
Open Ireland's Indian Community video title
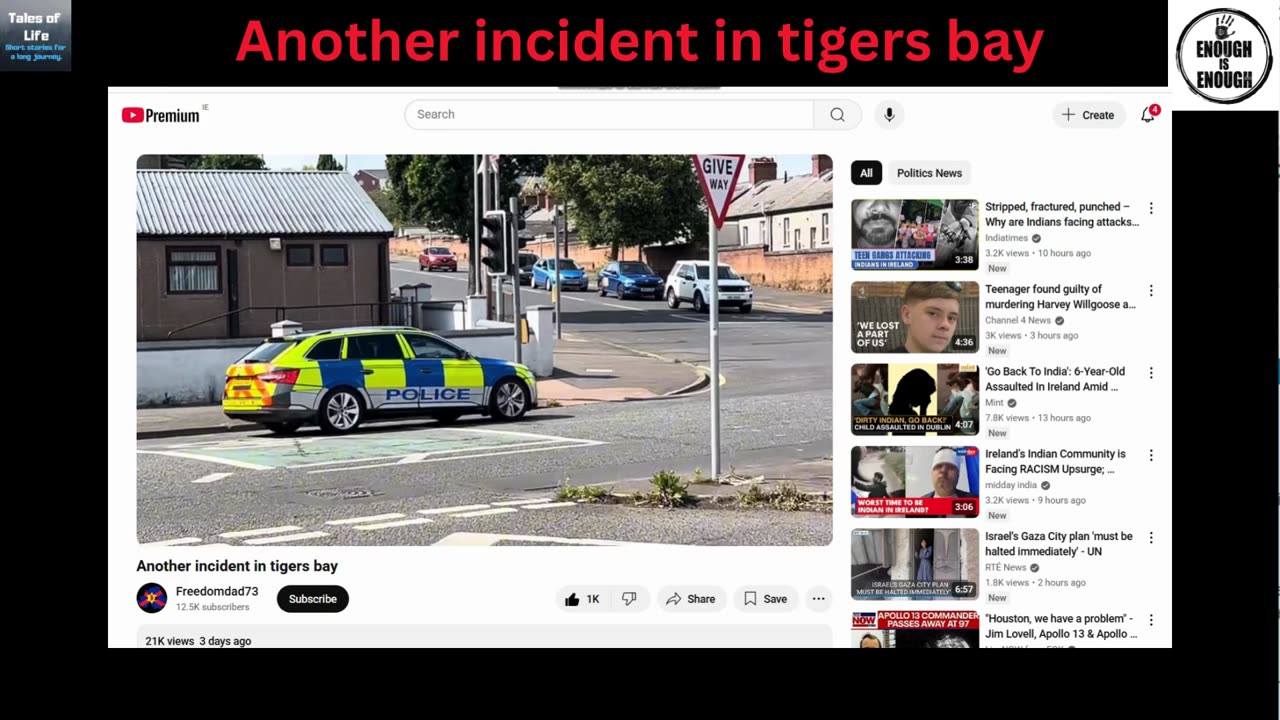[1055, 461]
